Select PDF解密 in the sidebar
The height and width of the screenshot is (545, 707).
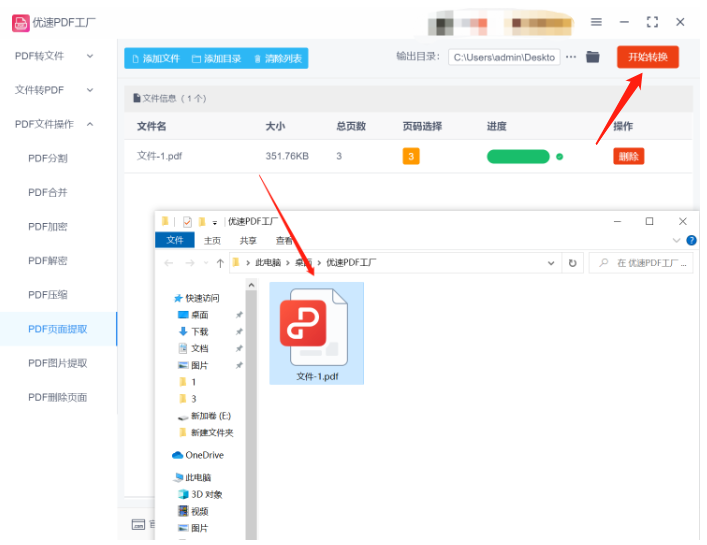[x=48, y=261]
